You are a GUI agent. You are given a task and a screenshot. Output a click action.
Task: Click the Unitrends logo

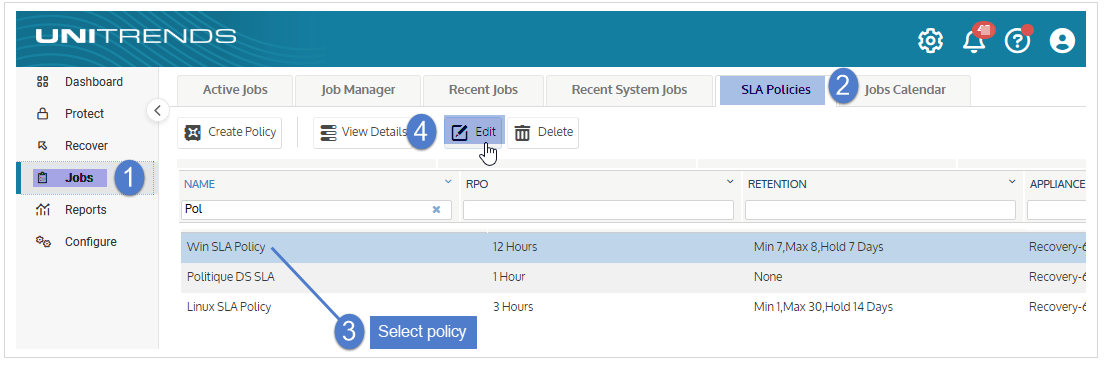(135, 36)
